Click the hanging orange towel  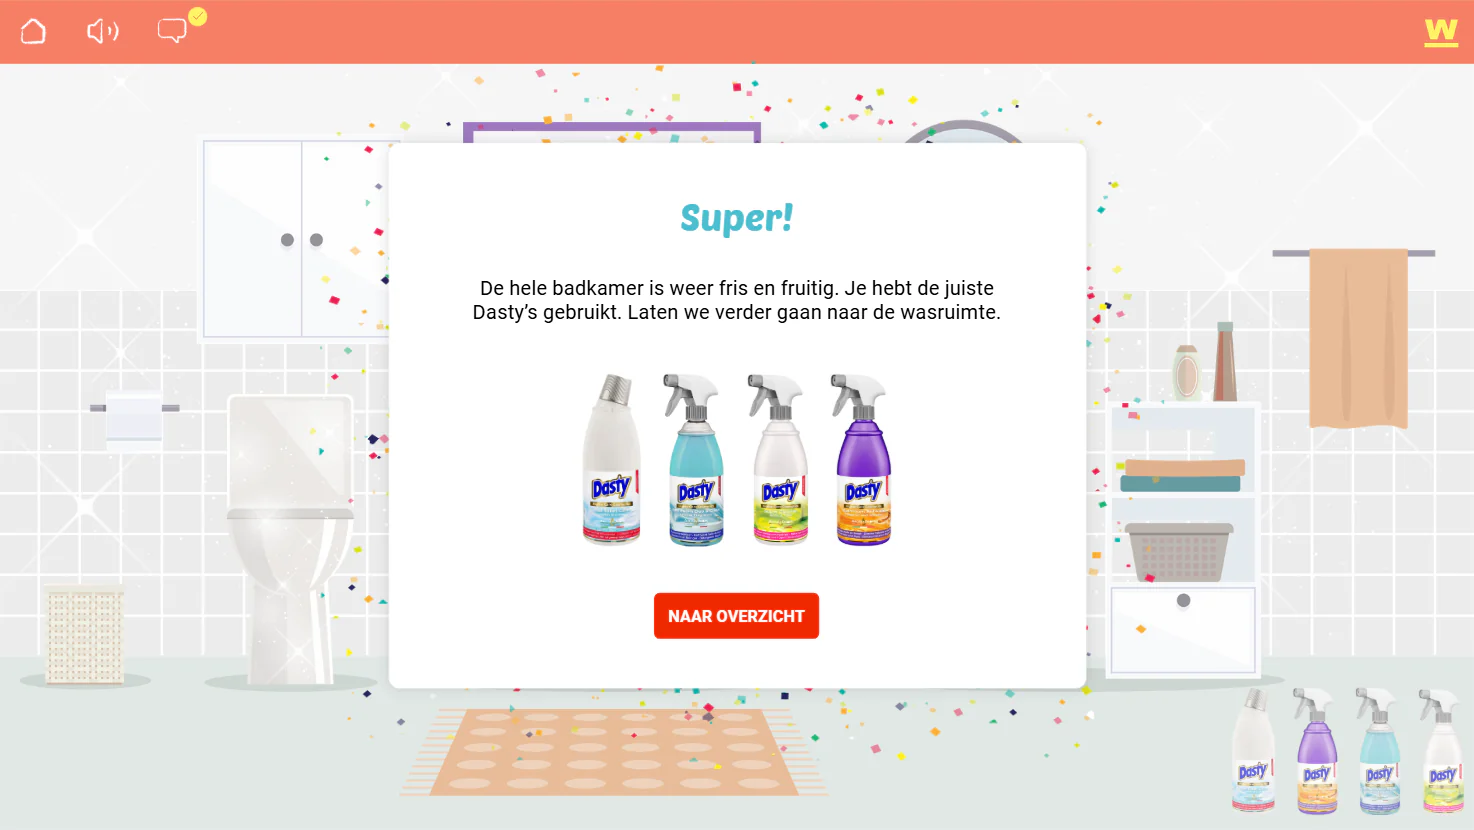tap(1358, 338)
